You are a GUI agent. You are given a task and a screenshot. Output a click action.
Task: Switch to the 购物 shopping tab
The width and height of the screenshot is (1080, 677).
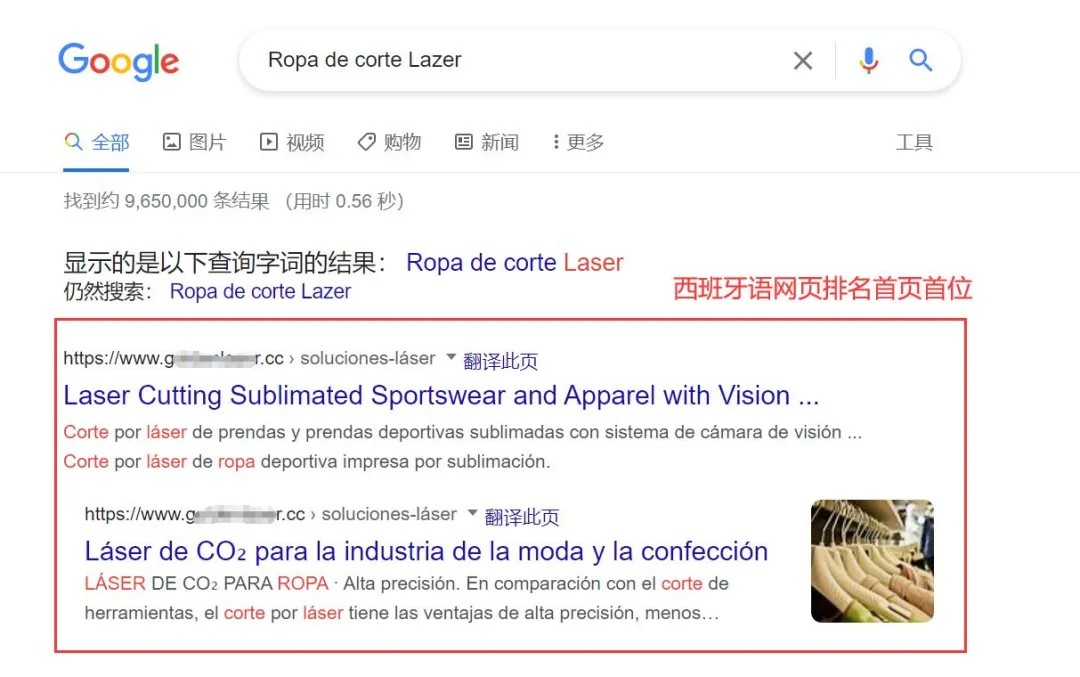pyautogui.click(x=389, y=142)
